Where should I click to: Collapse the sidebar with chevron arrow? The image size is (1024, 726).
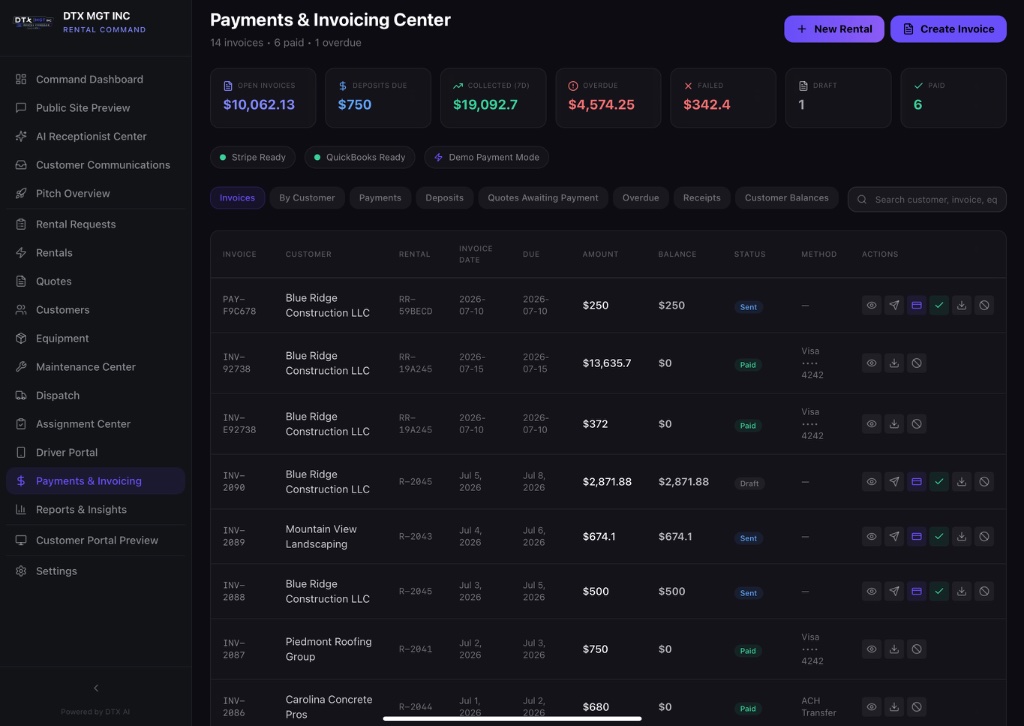(96, 688)
